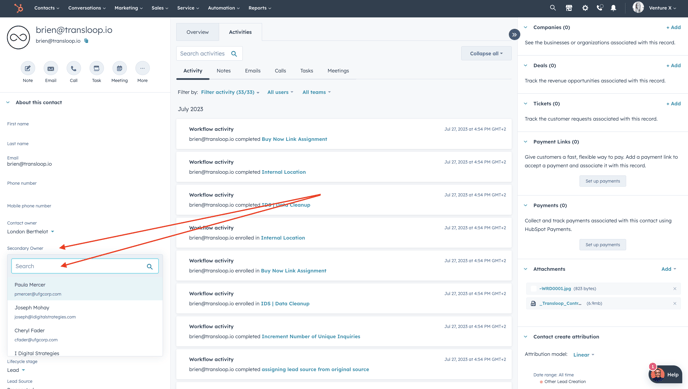Open Filter activity (33/33) dropdown
Image resolution: width=688 pixels, height=389 pixels.
pos(230,92)
